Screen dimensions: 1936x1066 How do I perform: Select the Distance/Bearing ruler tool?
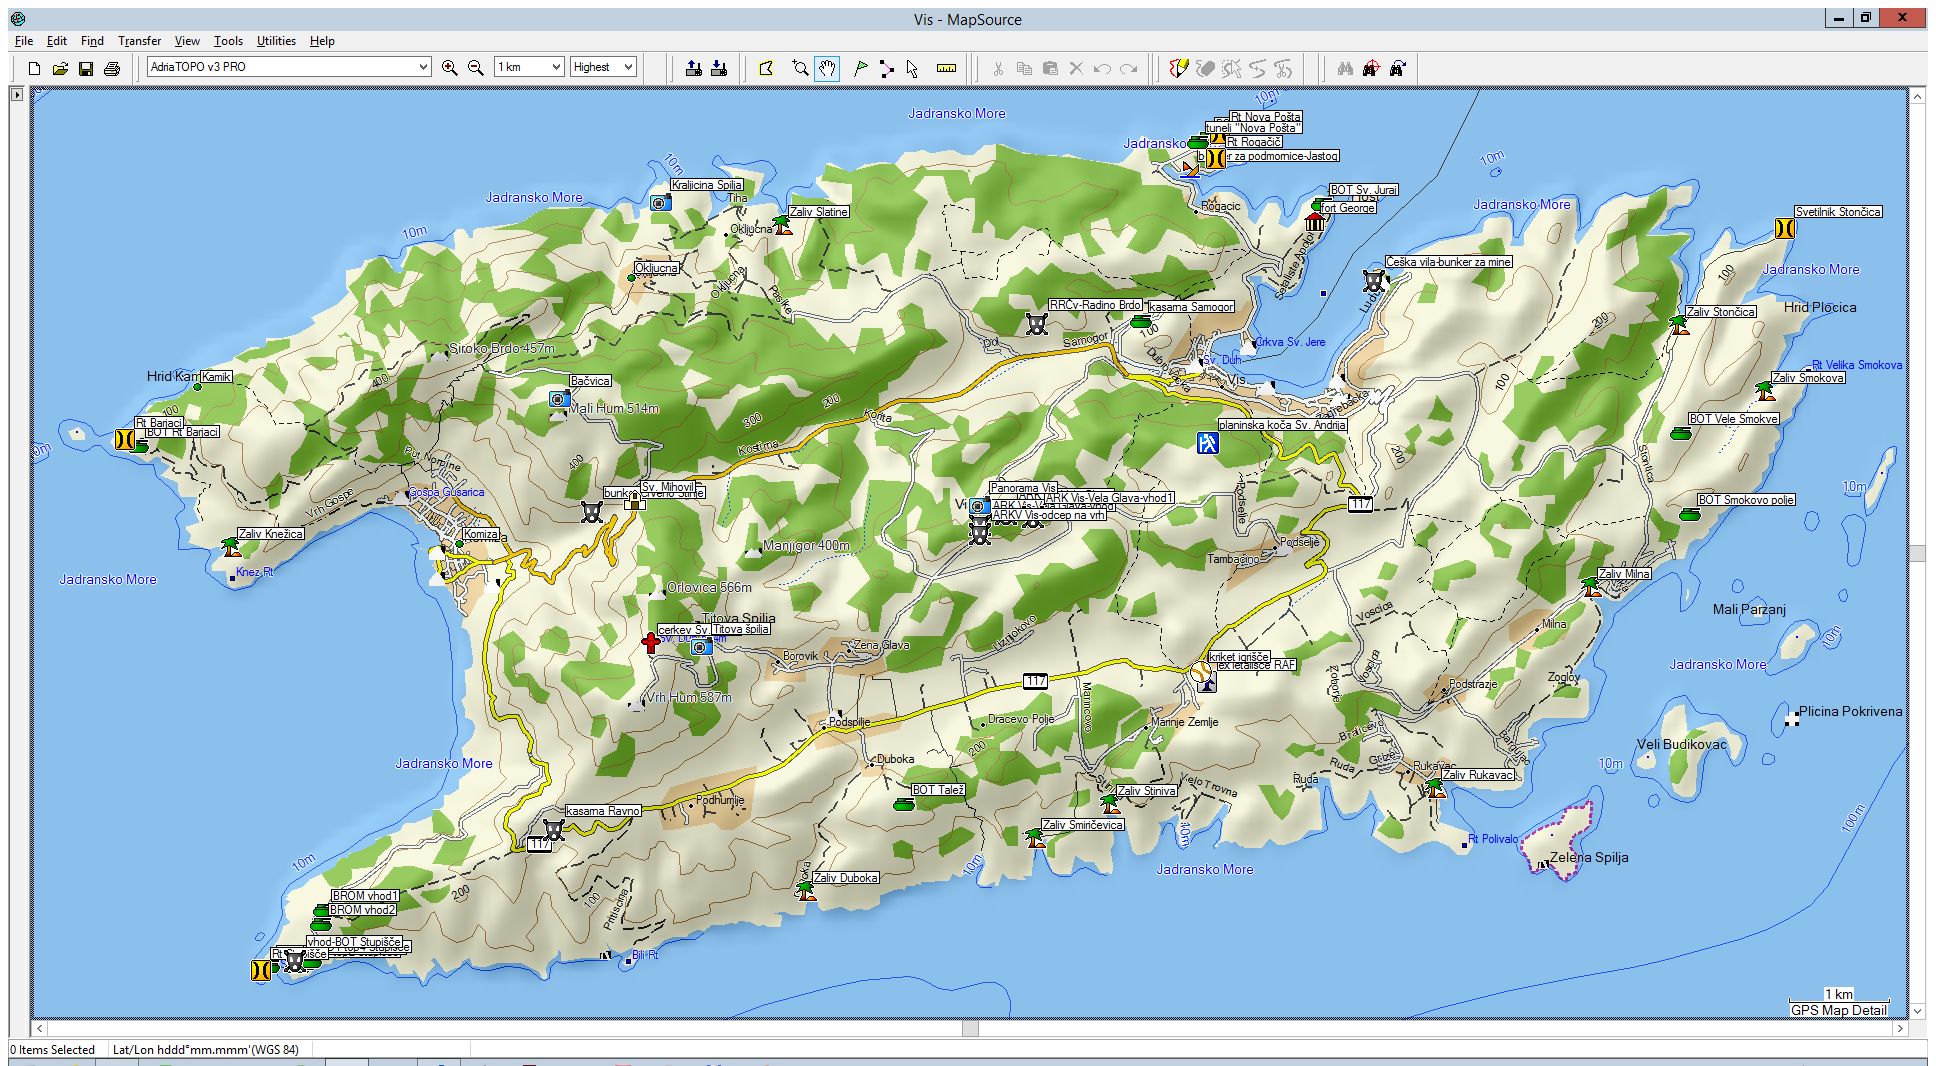point(946,68)
